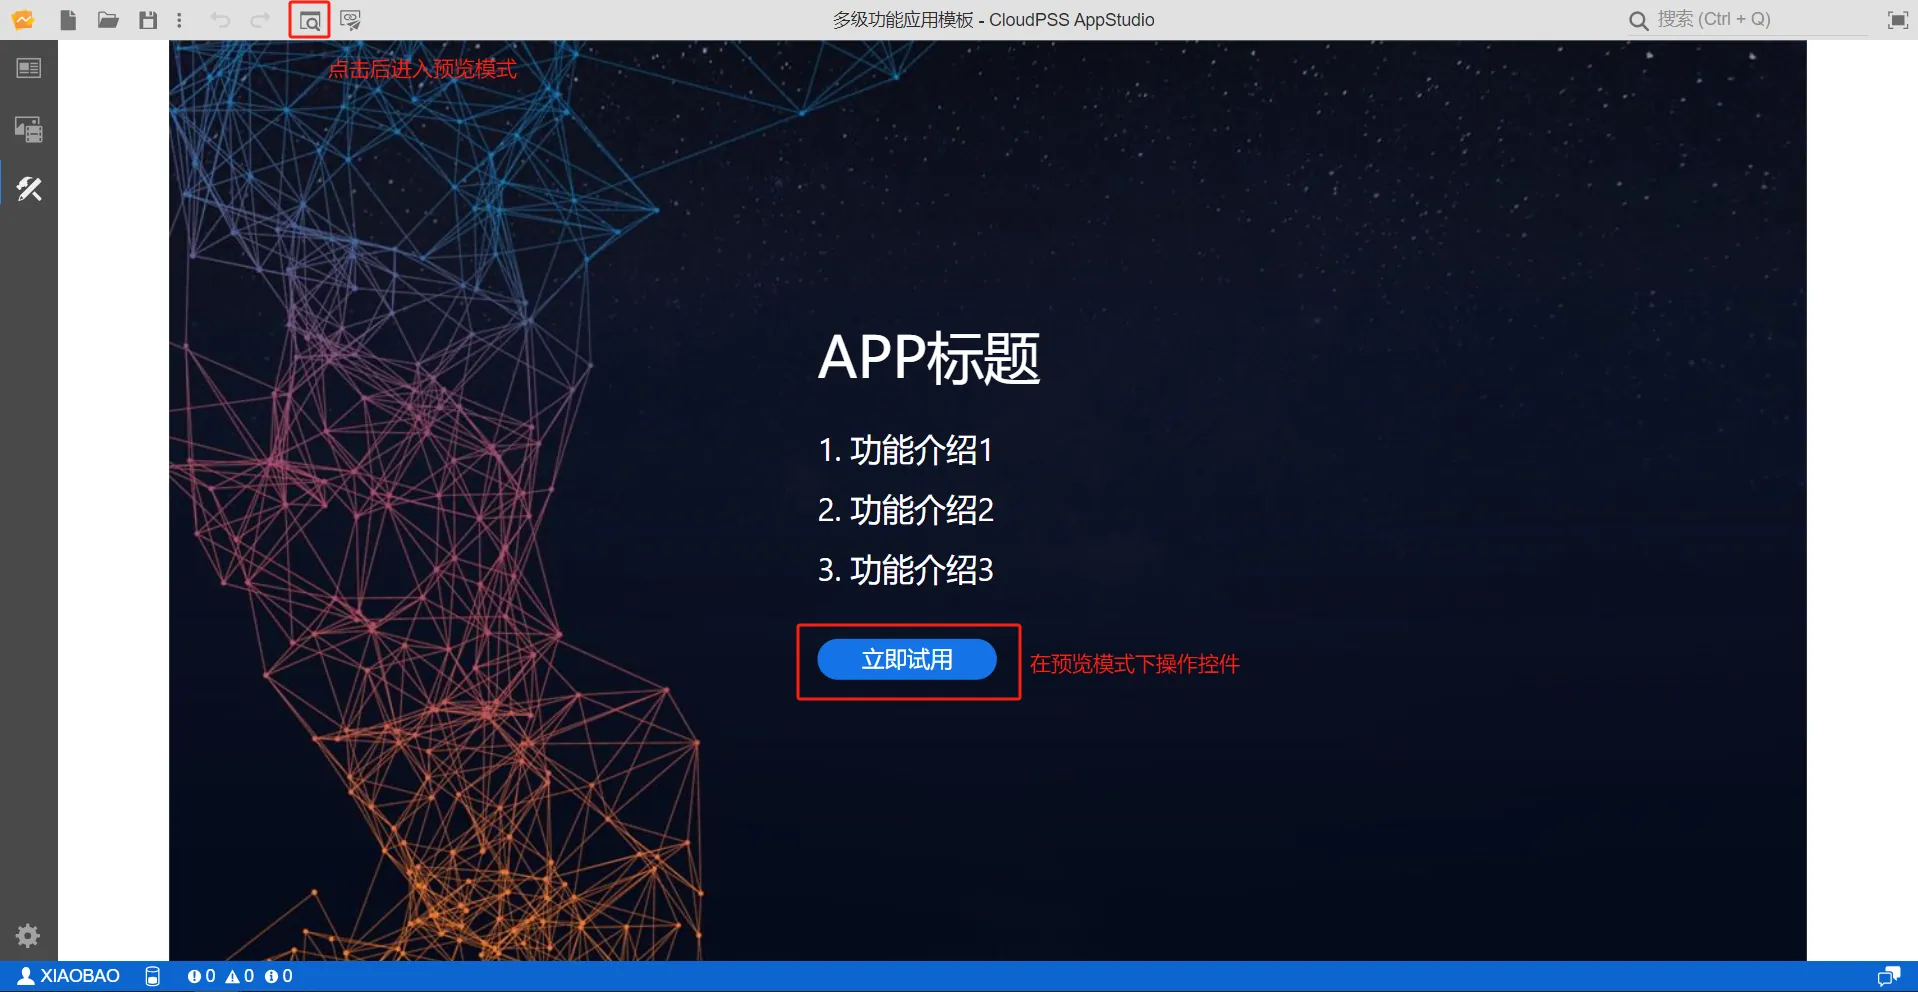Open the more options dots menu

tap(179, 20)
